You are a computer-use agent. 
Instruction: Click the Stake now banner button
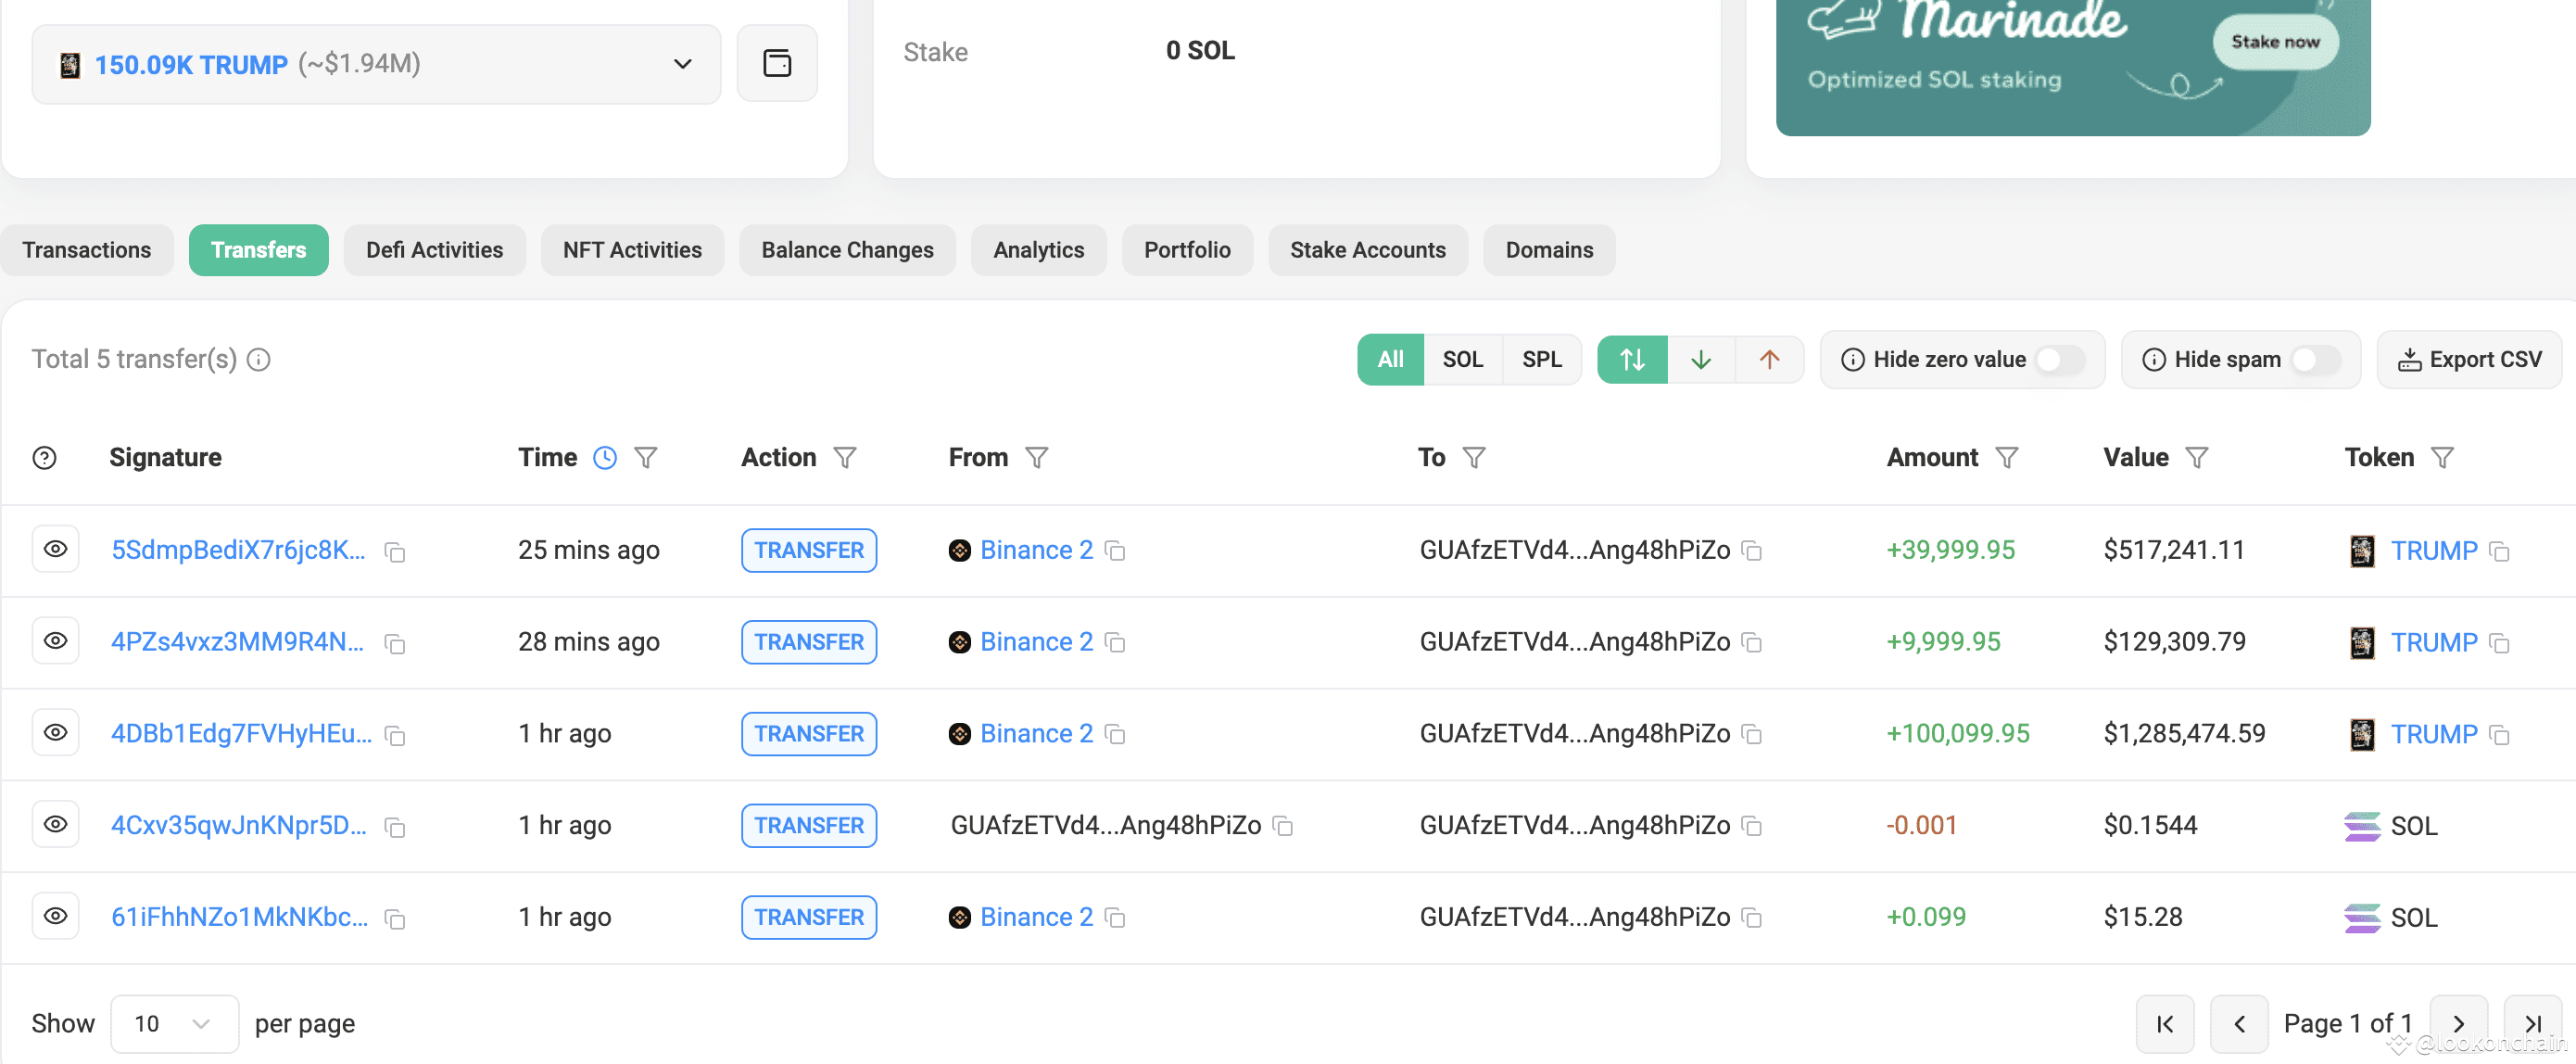click(x=2275, y=42)
